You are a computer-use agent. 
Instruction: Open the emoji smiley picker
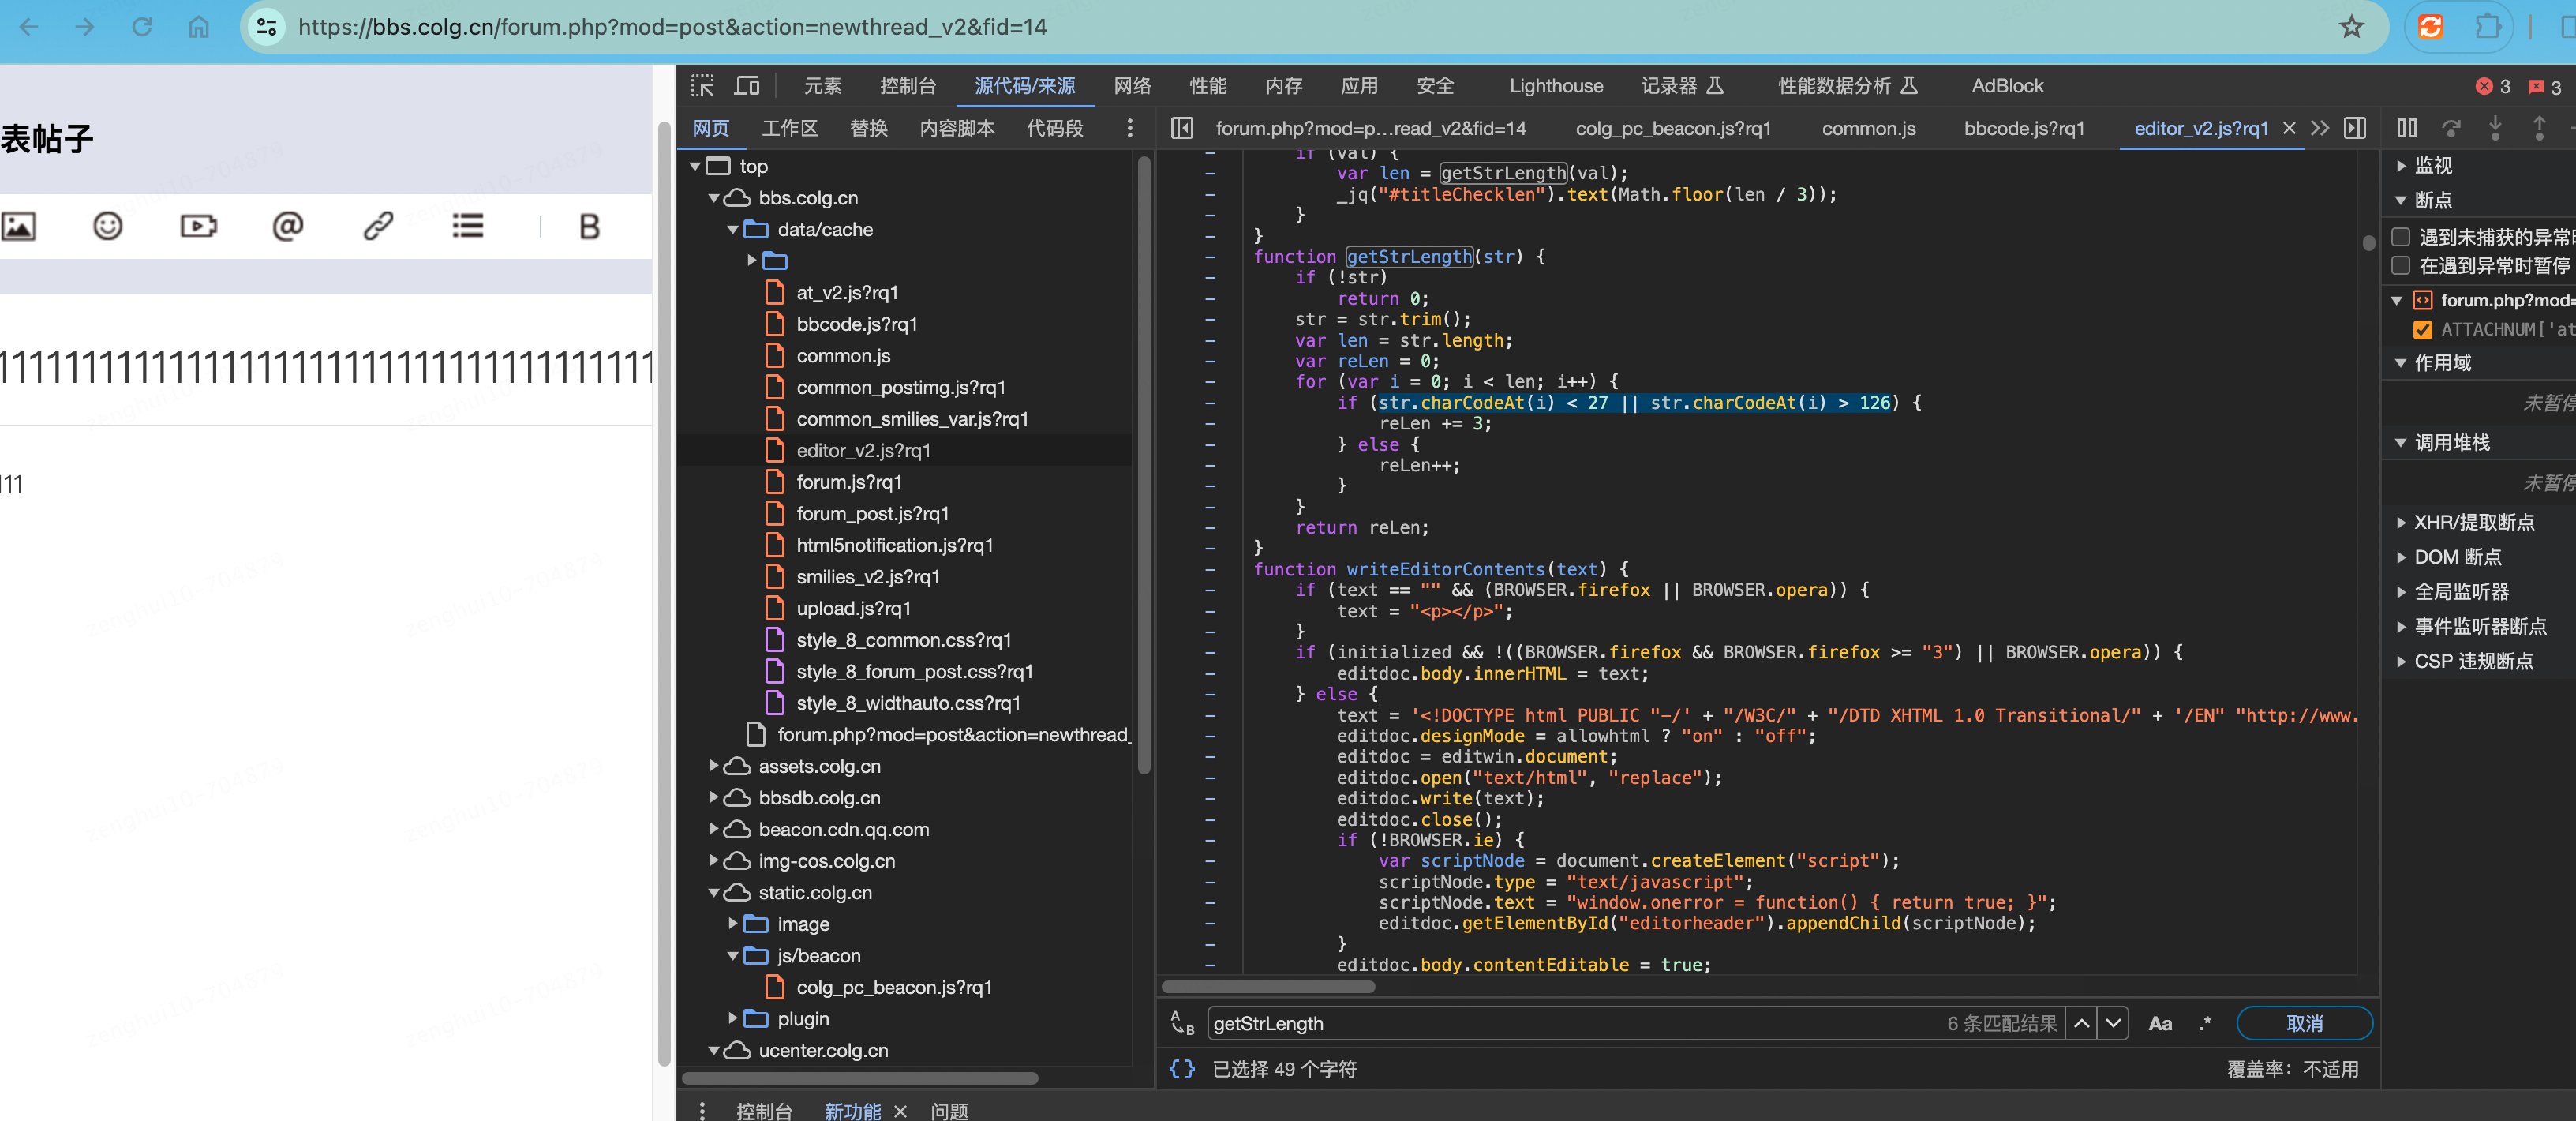[x=107, y=226]
